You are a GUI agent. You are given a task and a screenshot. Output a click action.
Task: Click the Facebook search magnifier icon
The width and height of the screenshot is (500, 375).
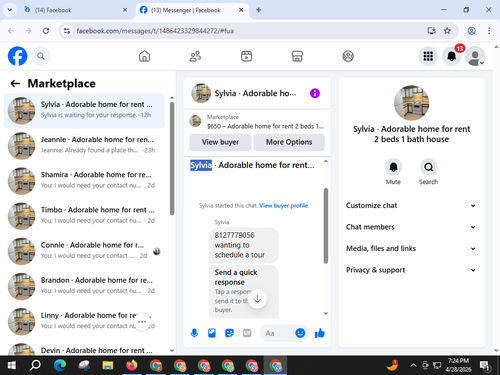pyautogui.click(x=41, y=56)
